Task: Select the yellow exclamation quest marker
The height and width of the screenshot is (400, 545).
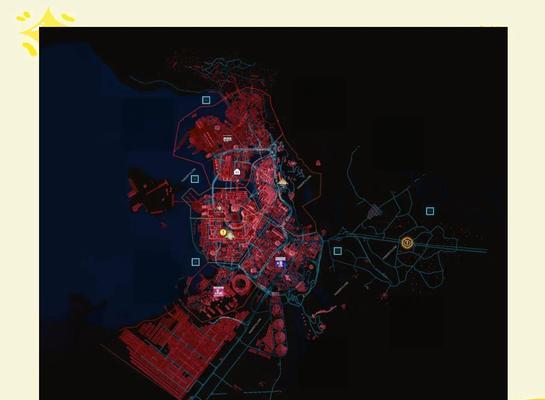Action: point(223,232)
